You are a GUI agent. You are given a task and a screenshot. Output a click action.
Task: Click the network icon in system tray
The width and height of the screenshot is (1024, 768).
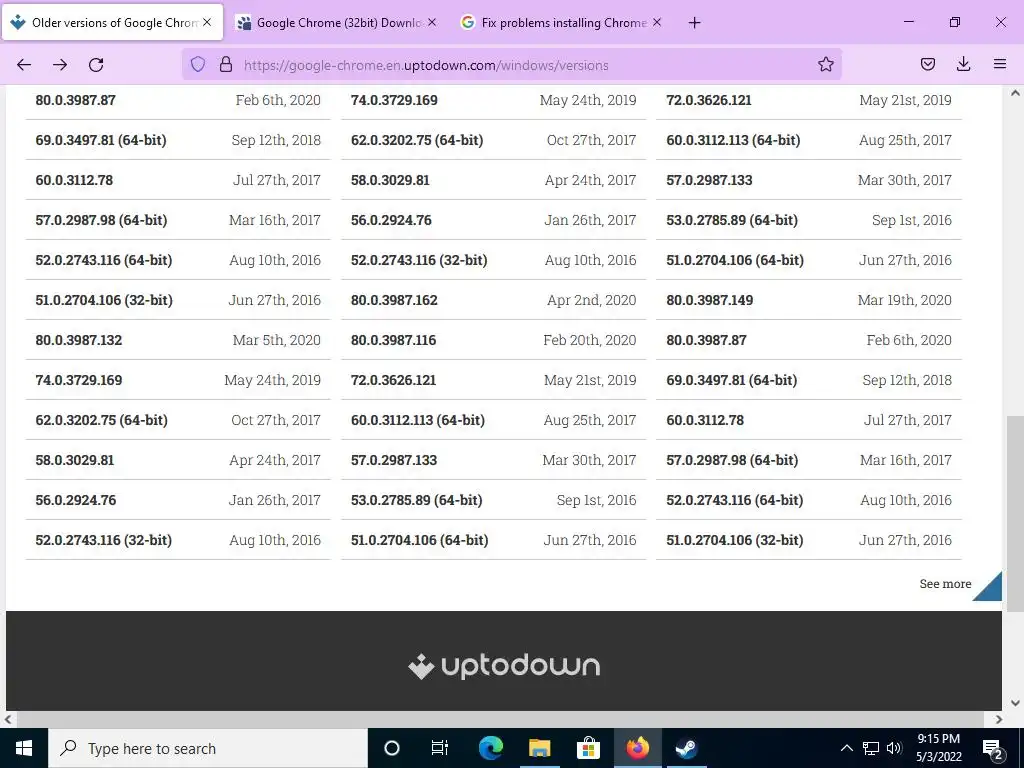871,748
